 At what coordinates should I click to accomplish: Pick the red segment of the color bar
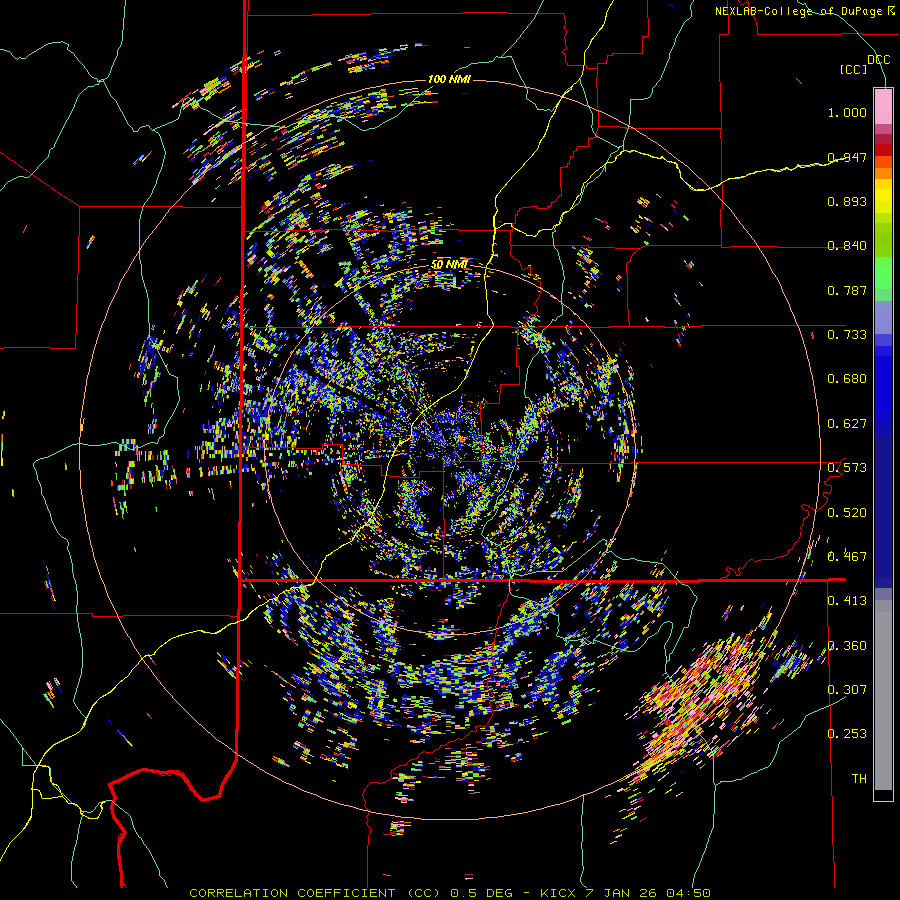[x=883, y=149]
